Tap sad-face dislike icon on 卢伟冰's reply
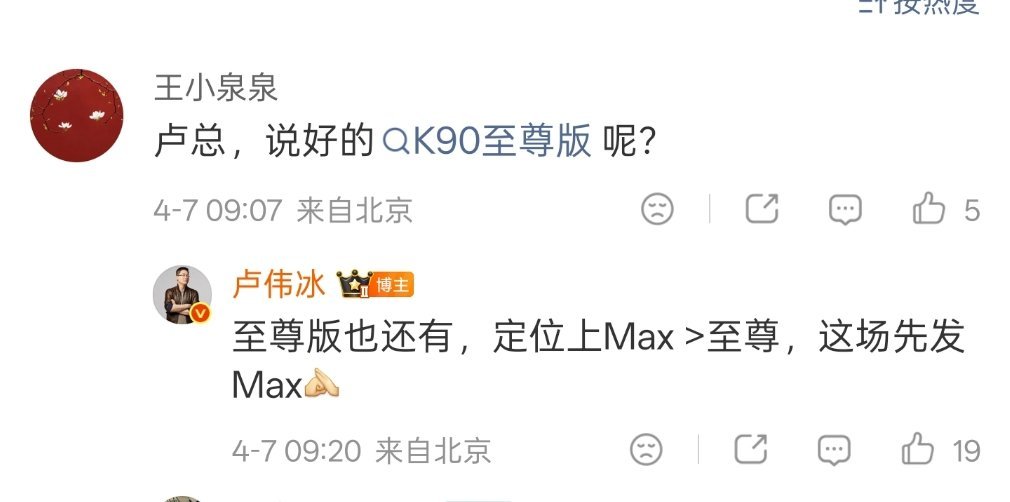 pos(646,450)
